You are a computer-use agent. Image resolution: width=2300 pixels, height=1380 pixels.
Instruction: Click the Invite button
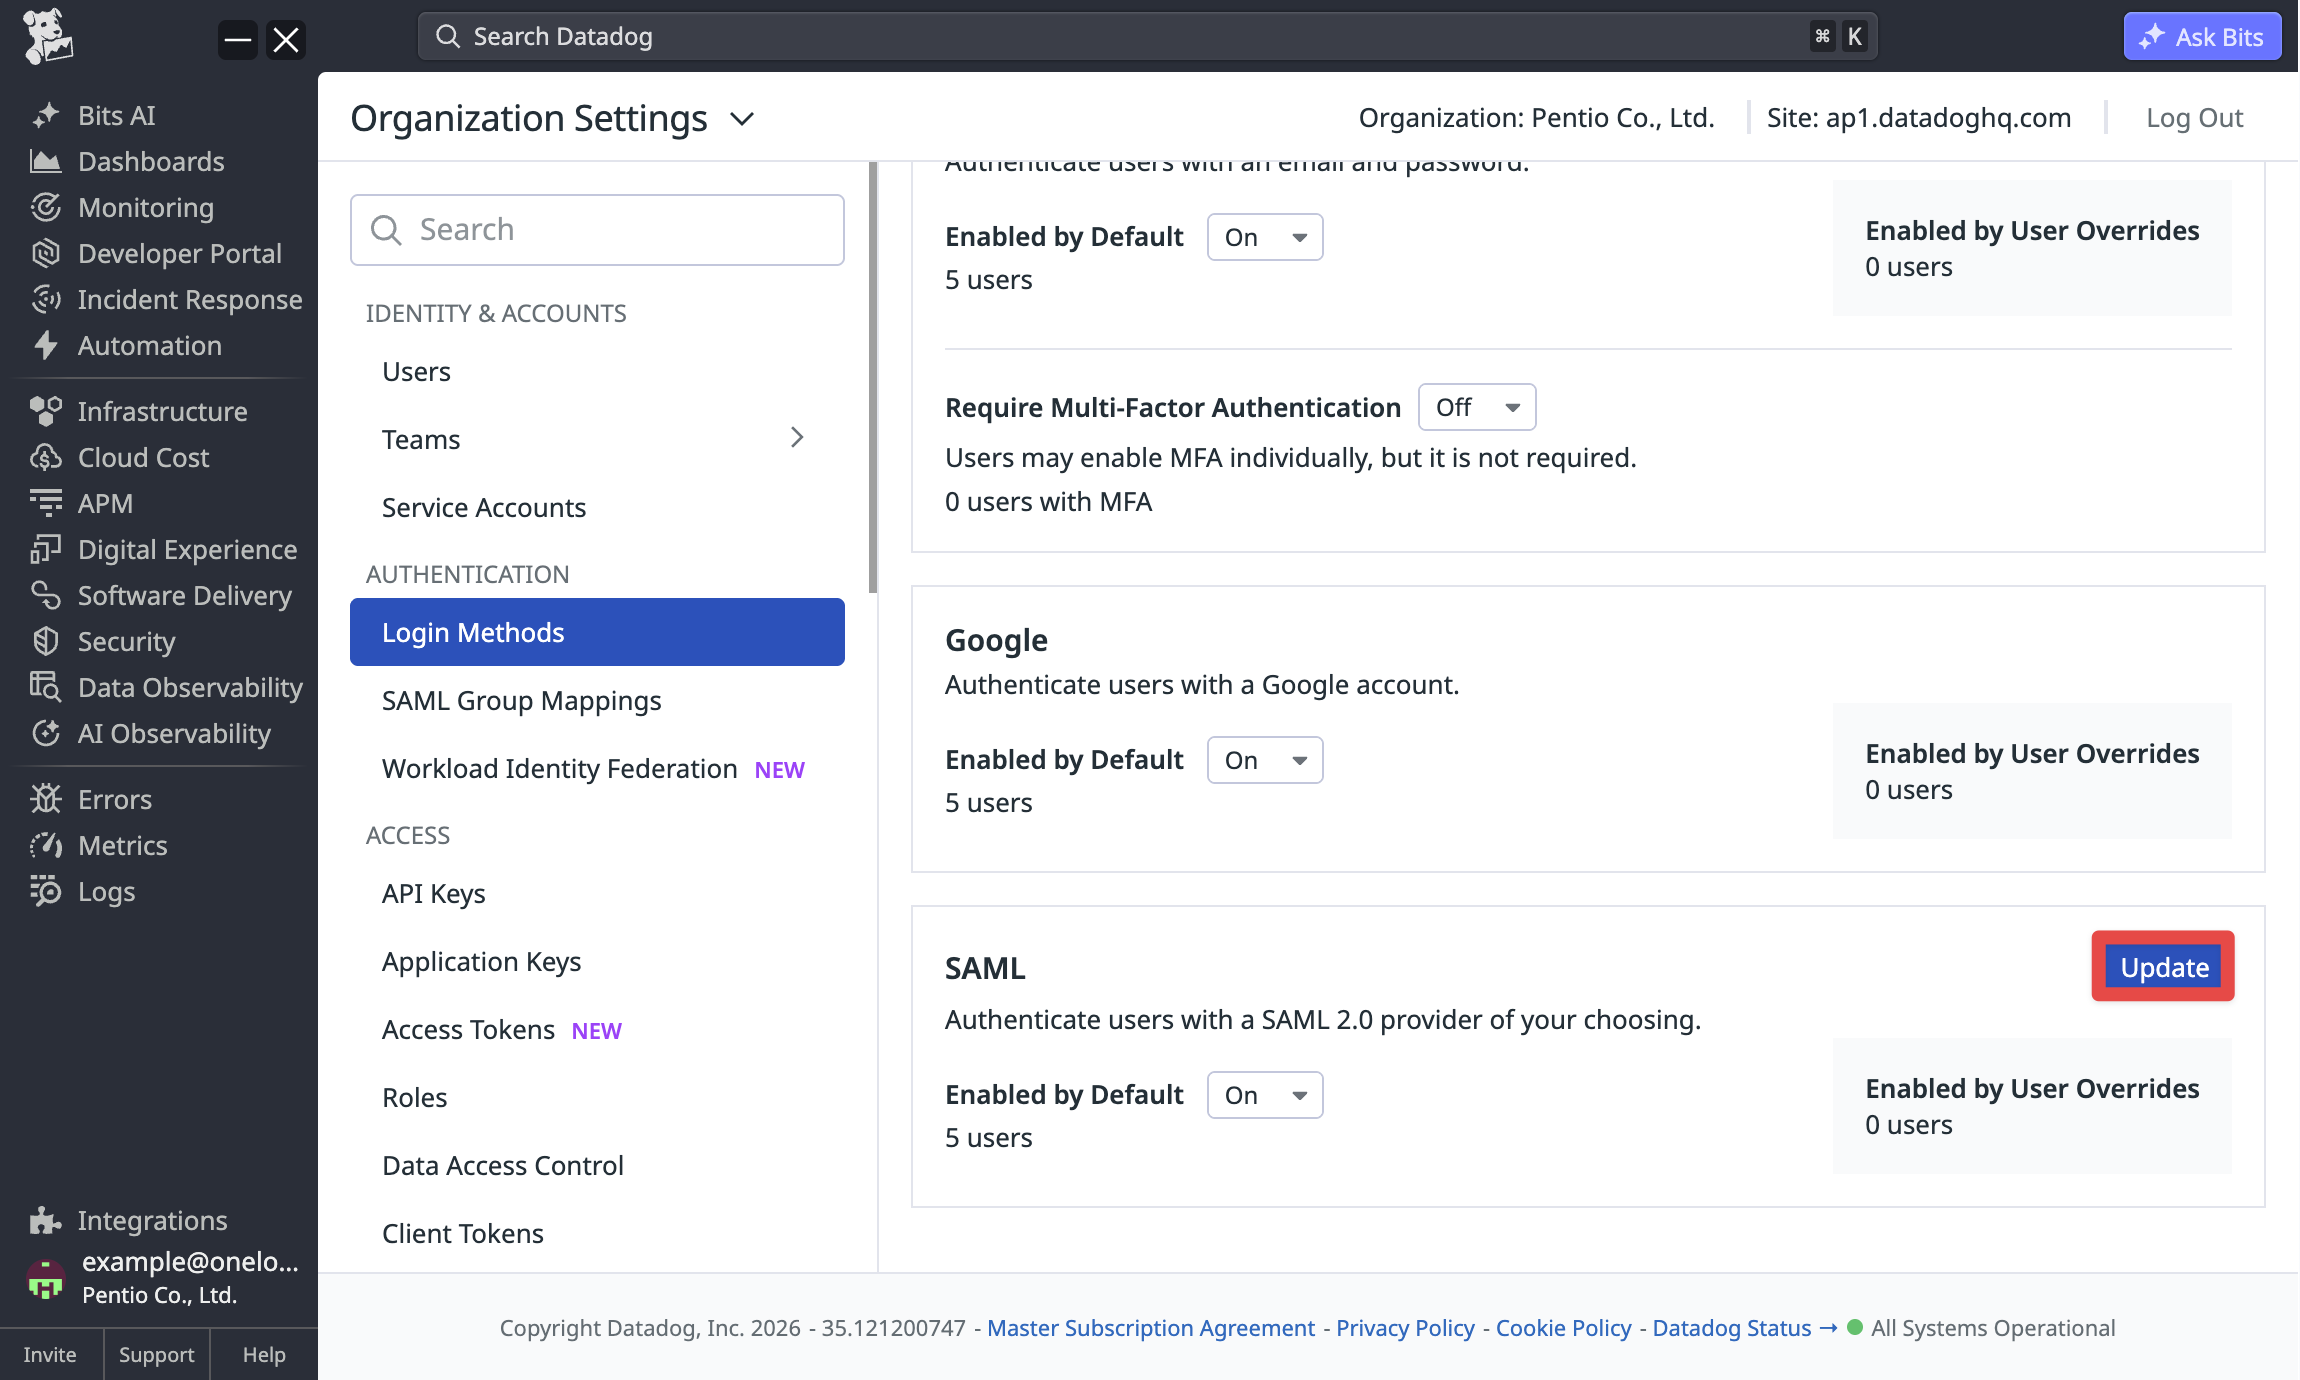pos(50,1354)
